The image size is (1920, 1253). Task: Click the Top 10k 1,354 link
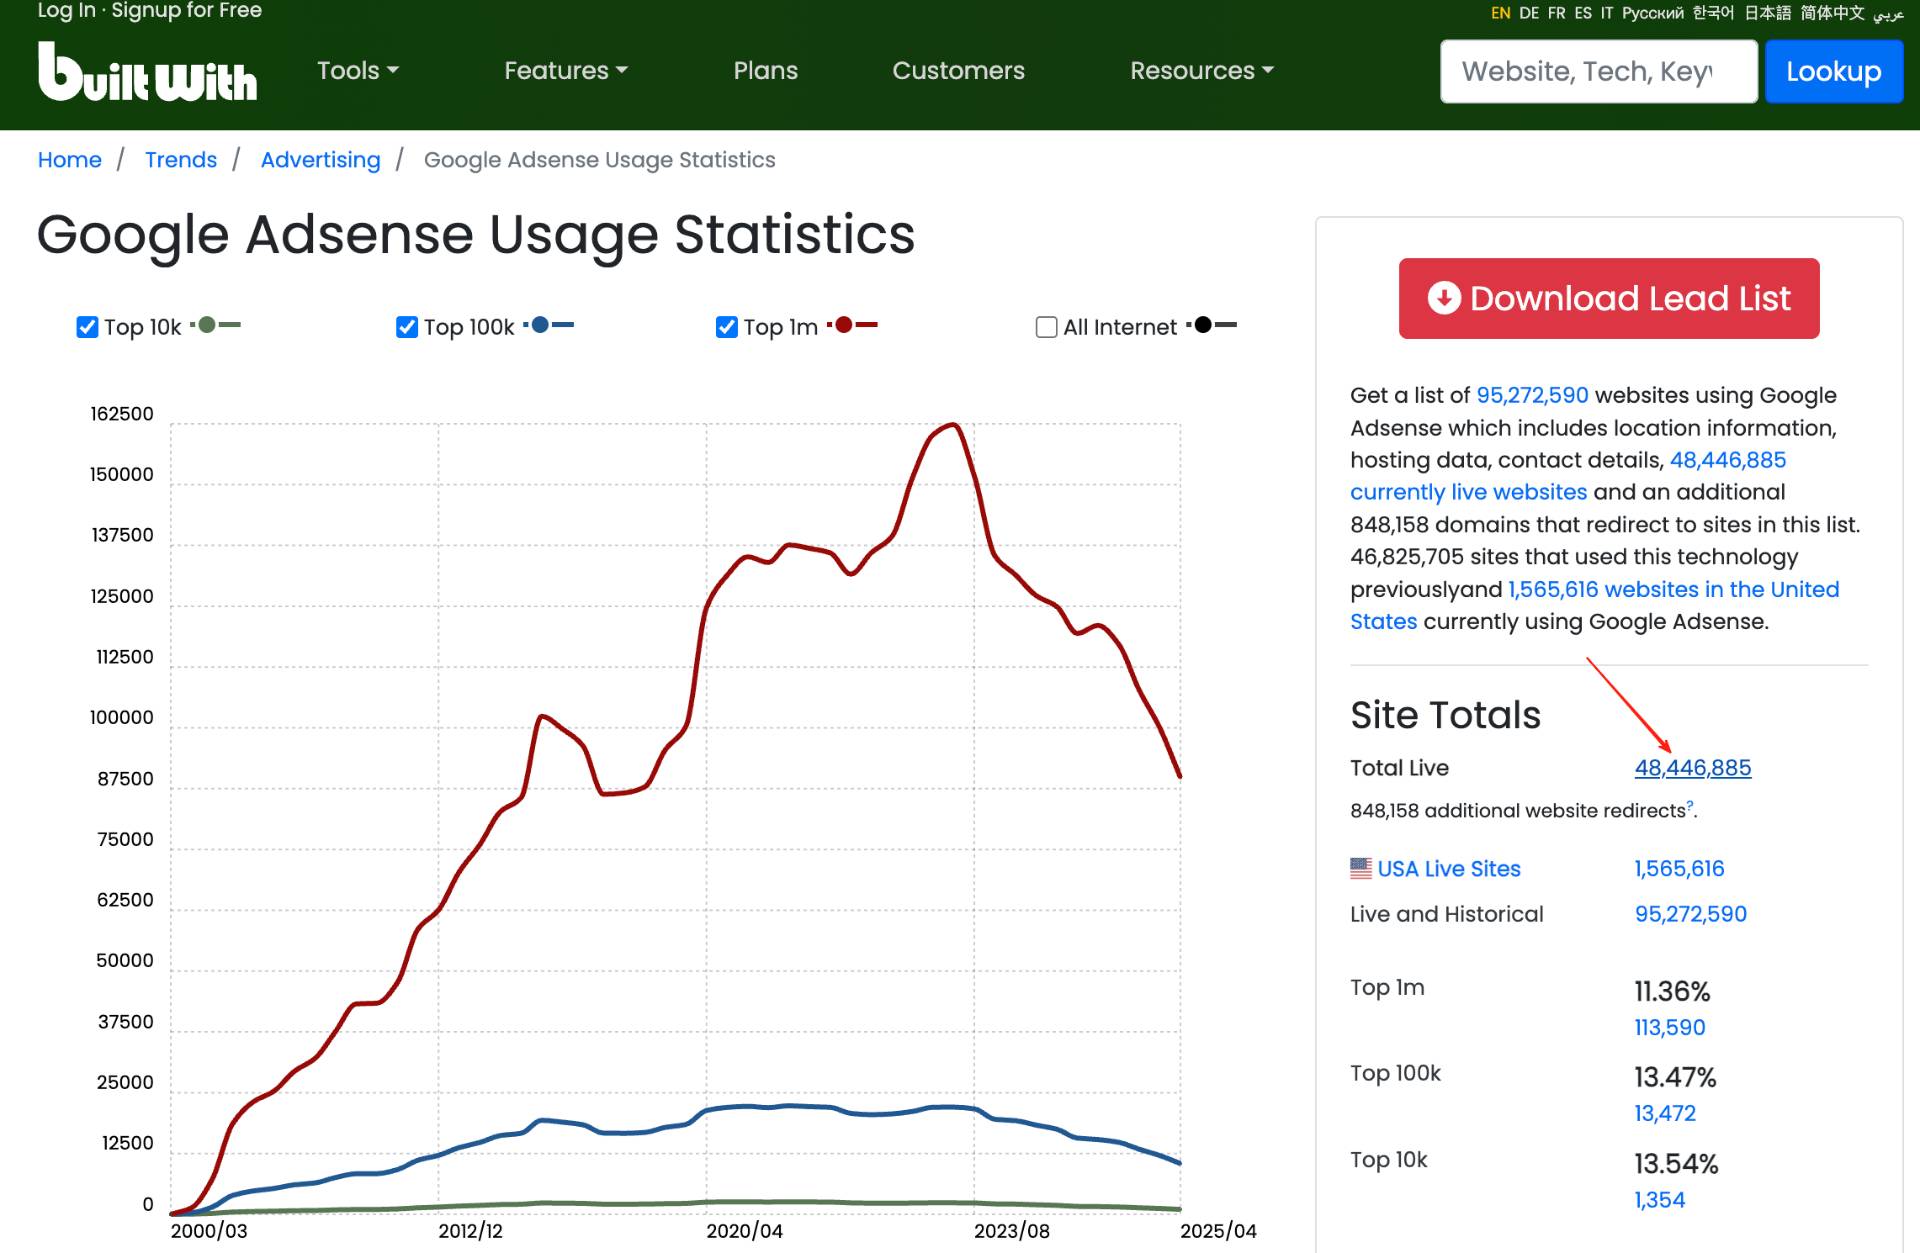pyautogui.click(x=1660, y=1200)
